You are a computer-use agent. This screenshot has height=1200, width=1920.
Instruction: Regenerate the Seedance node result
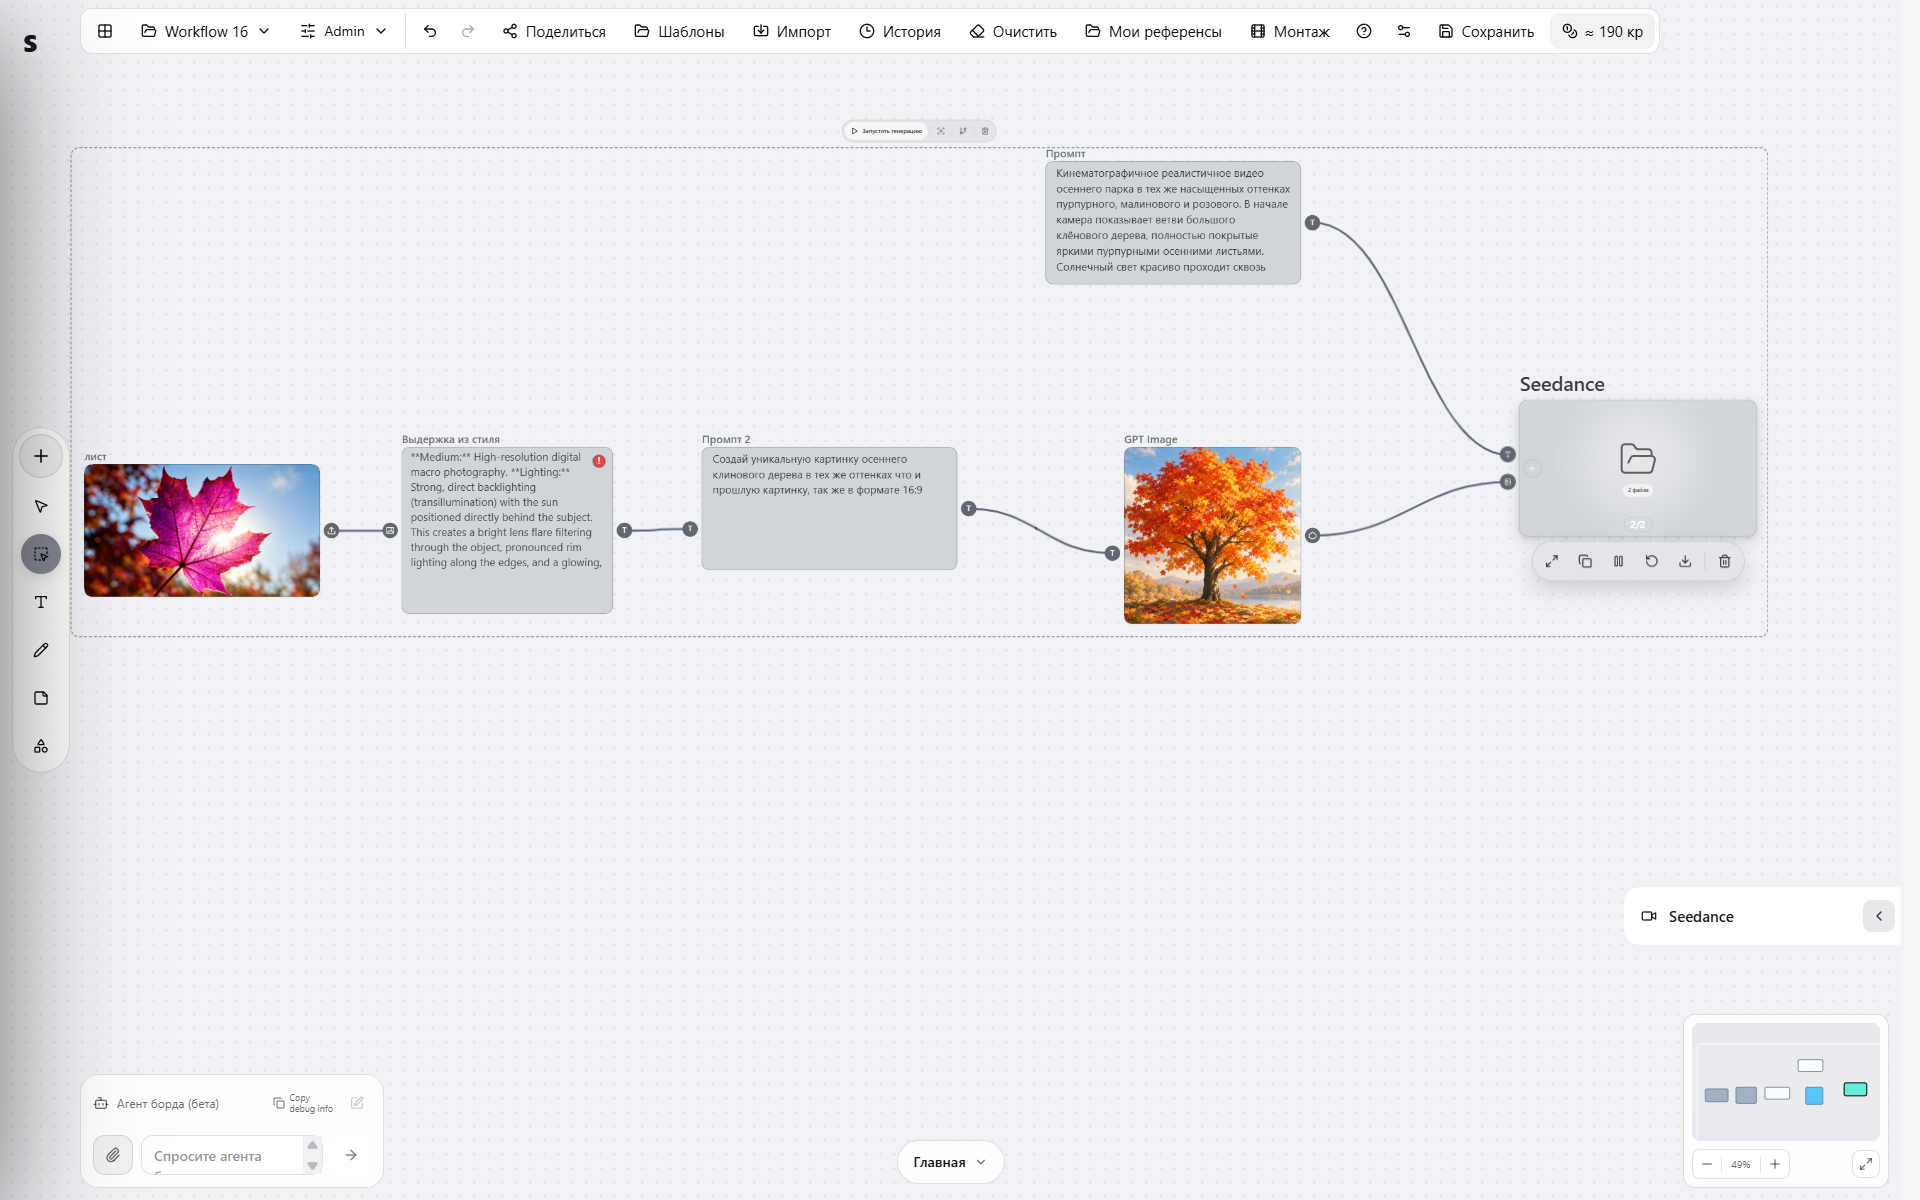coord(1652,561)
